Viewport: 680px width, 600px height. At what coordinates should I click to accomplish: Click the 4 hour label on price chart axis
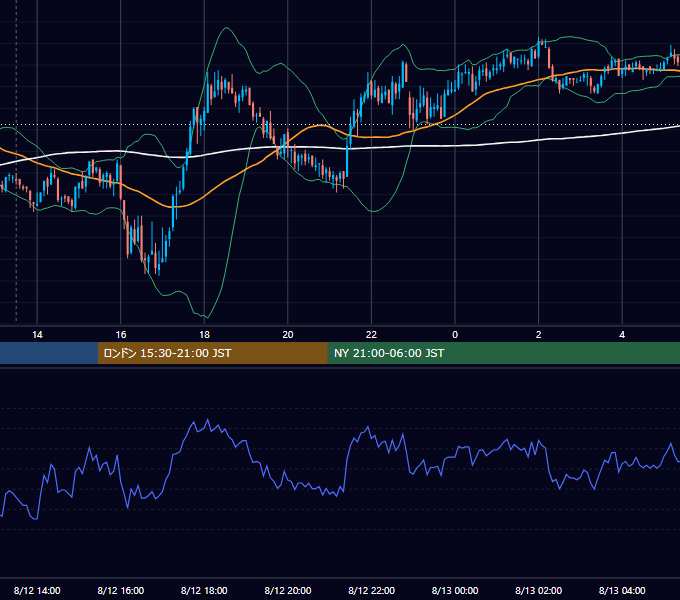[x=622, y=335]
